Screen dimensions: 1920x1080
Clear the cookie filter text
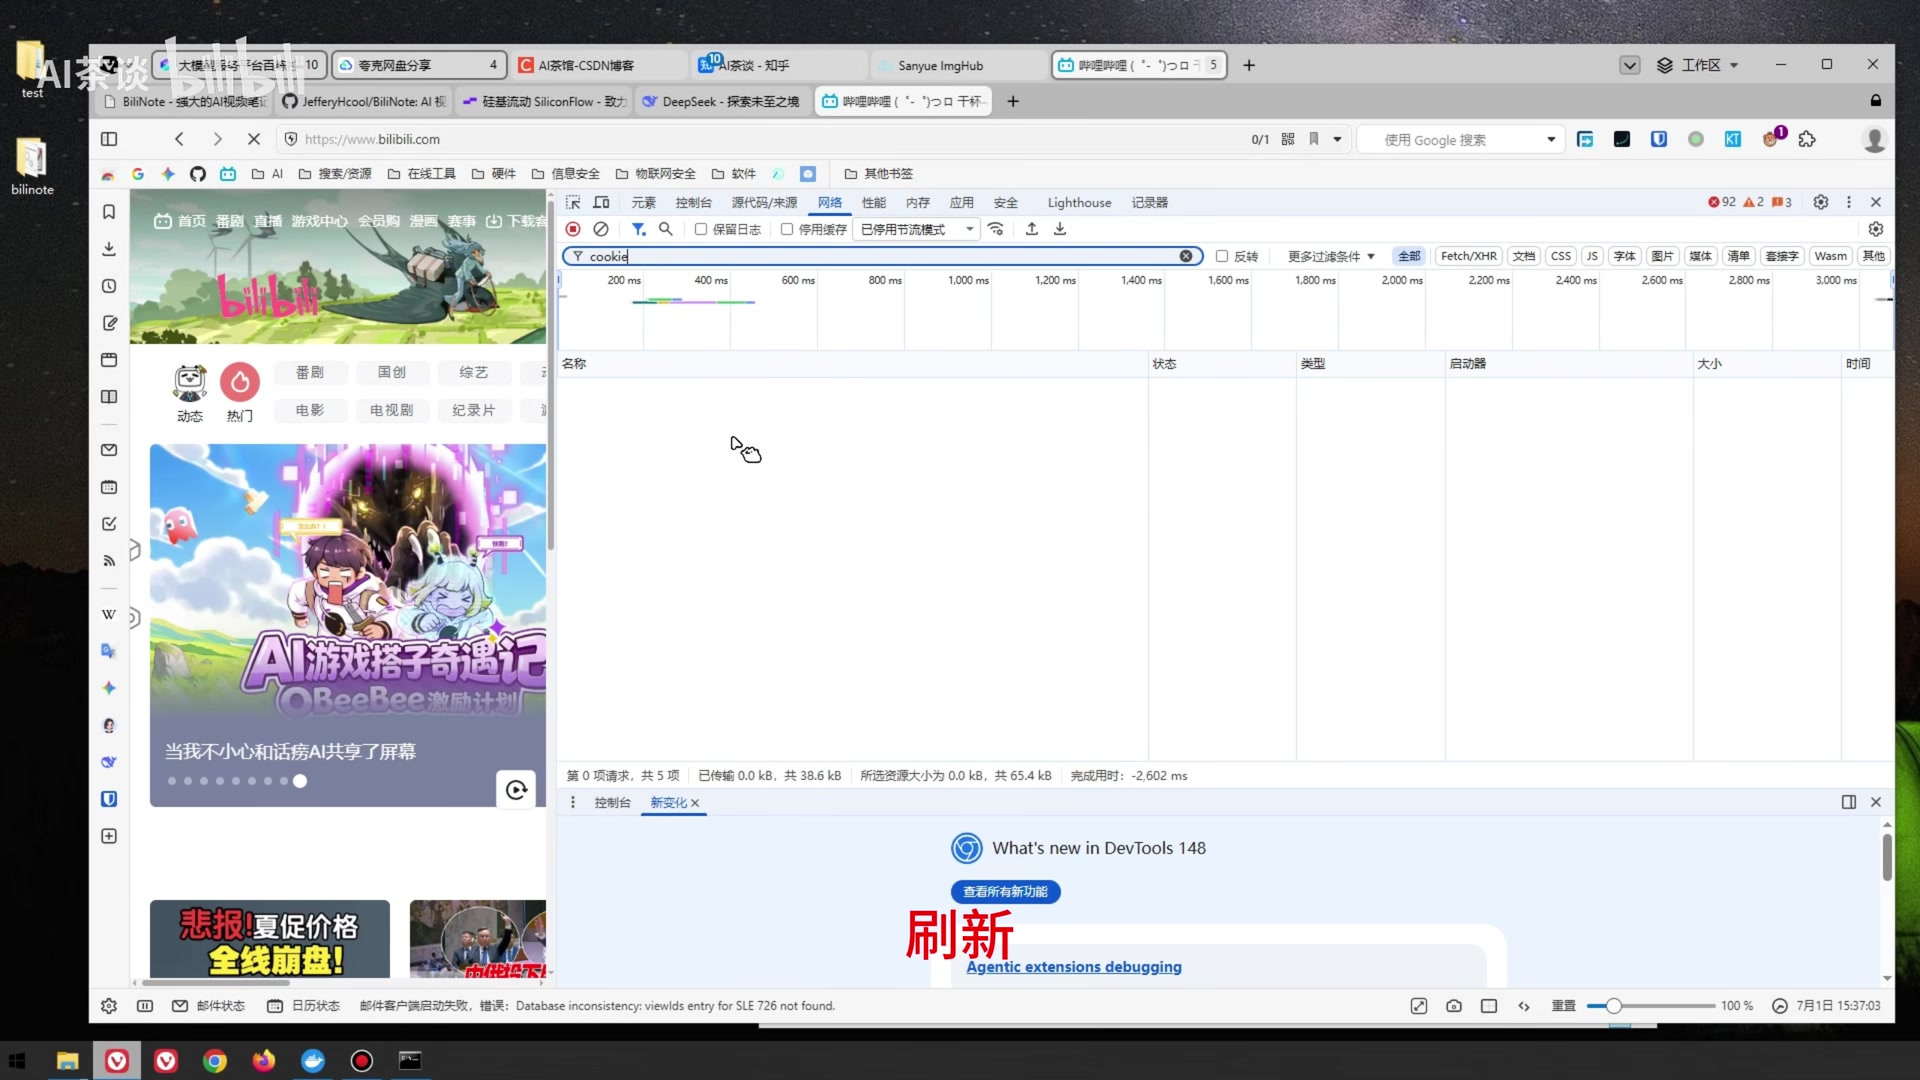coord(1186,256)
